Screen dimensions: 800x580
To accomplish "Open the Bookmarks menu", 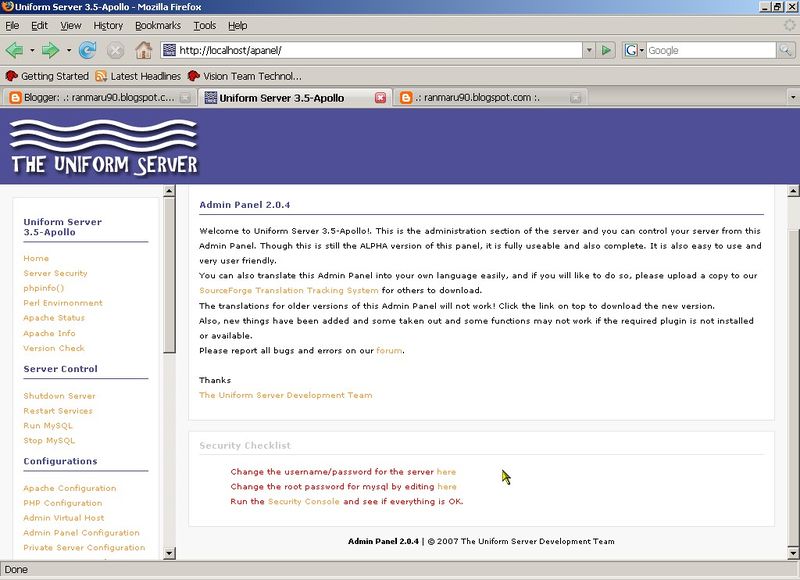I will pos(158,26).
